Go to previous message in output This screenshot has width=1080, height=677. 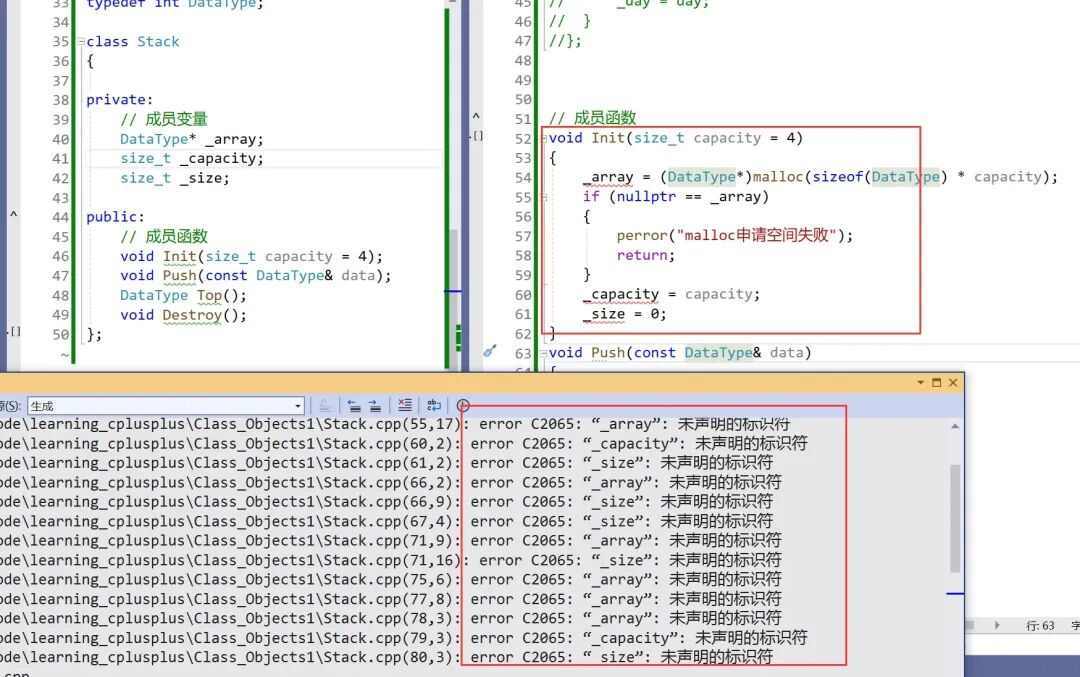tap(354, 406)
